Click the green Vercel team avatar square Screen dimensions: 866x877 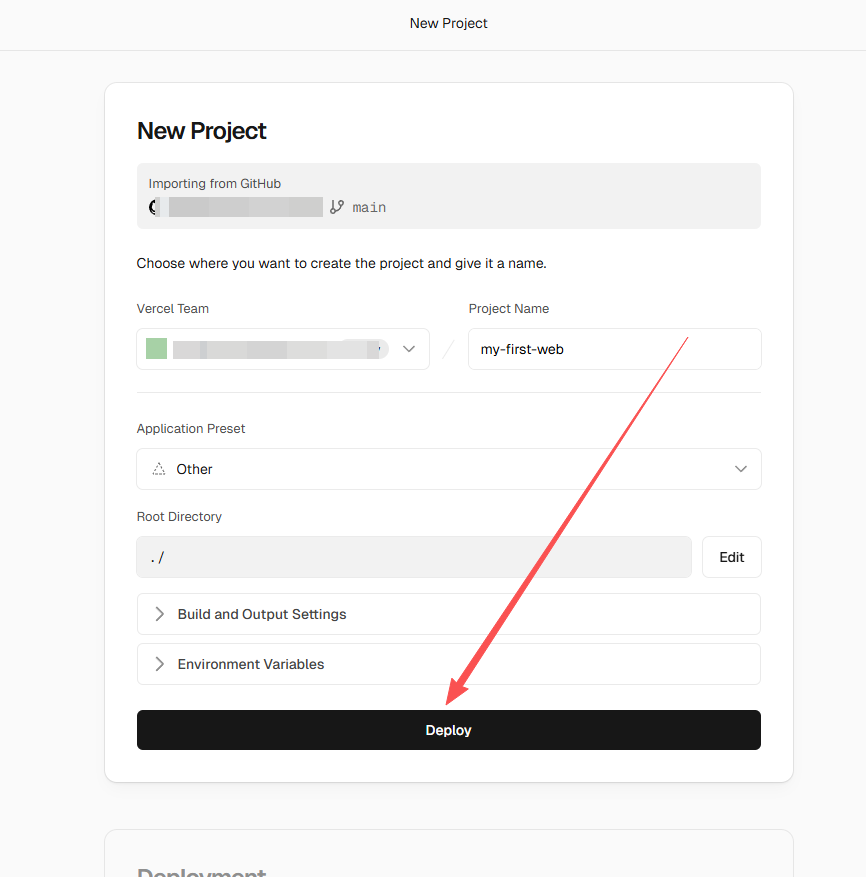coord(156,349)
